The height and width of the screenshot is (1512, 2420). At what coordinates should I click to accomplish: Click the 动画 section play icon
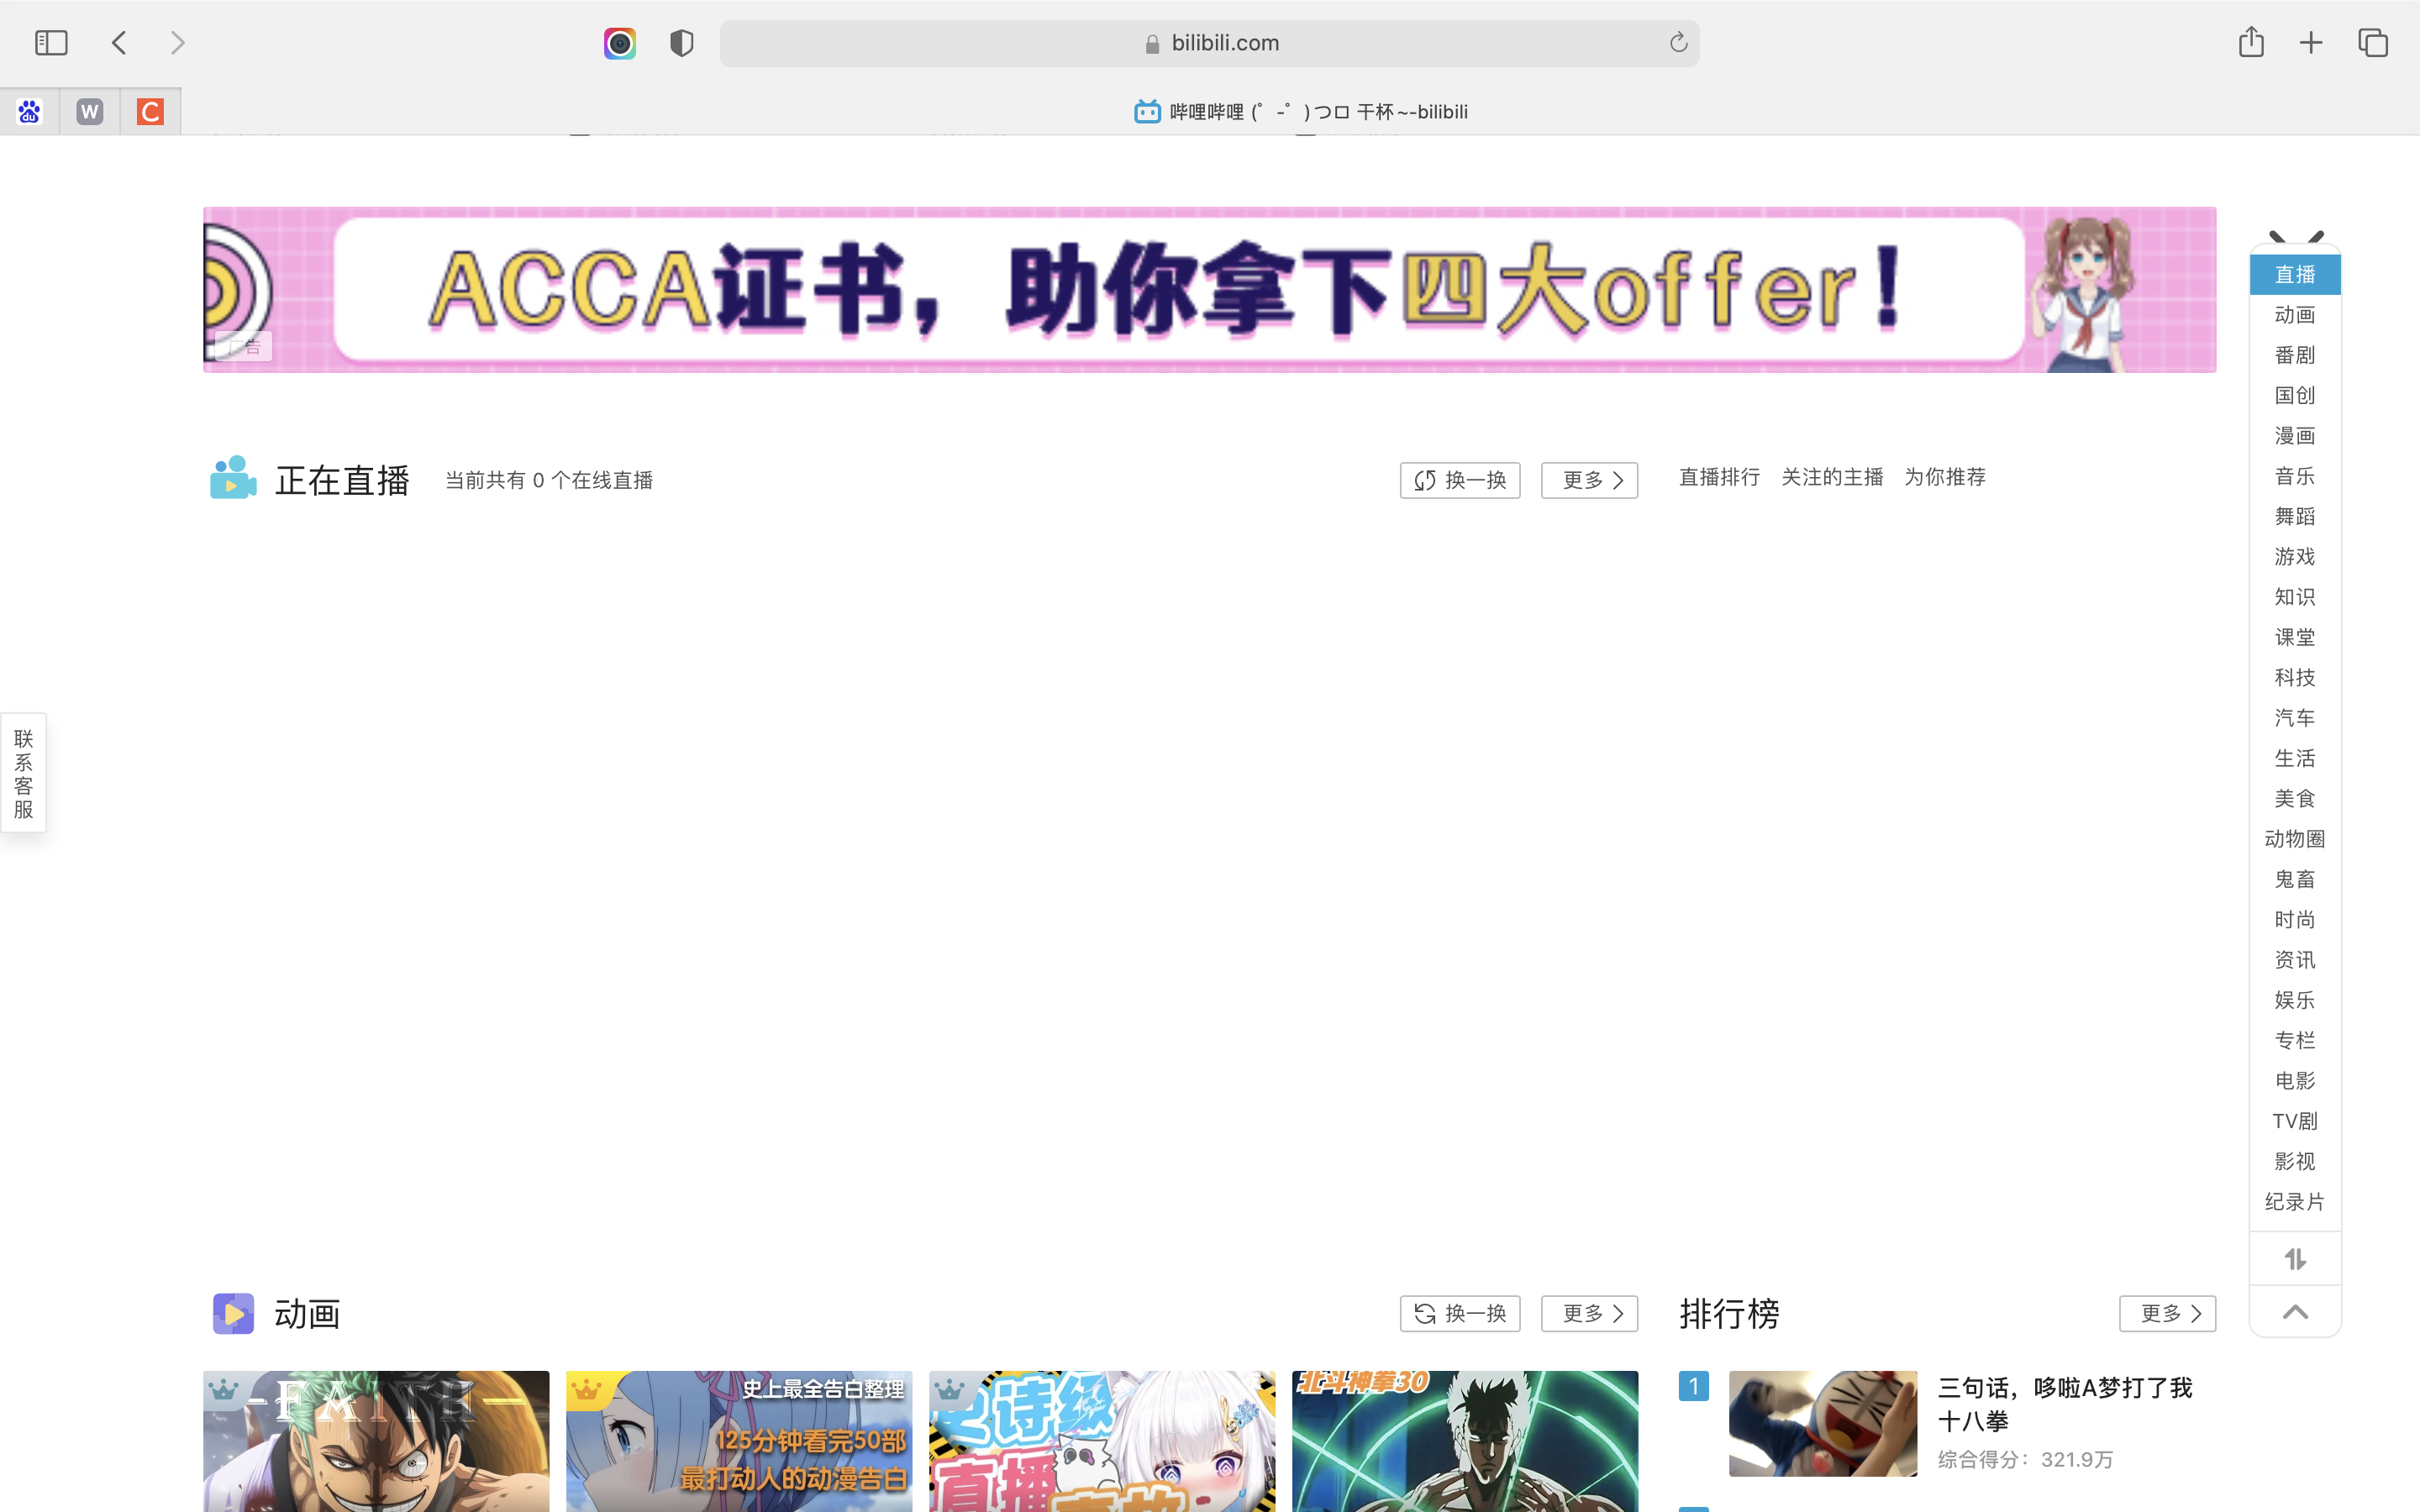click(233, 1314)
